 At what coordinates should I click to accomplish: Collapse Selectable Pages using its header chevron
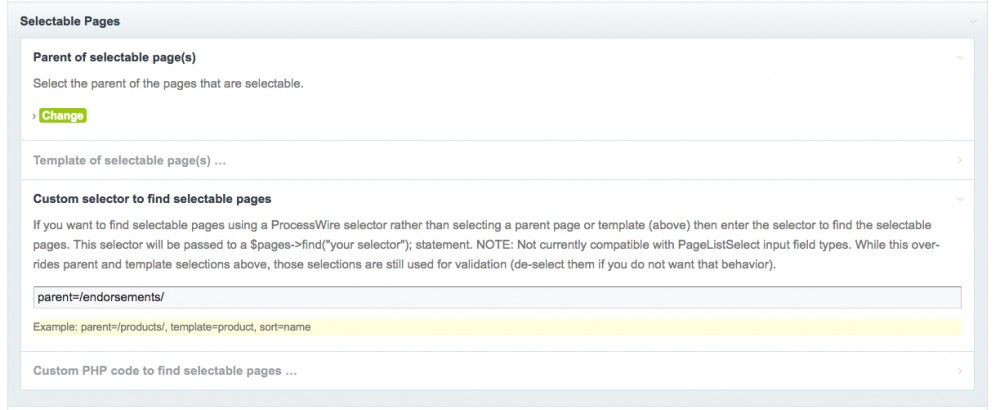[972, 21]
